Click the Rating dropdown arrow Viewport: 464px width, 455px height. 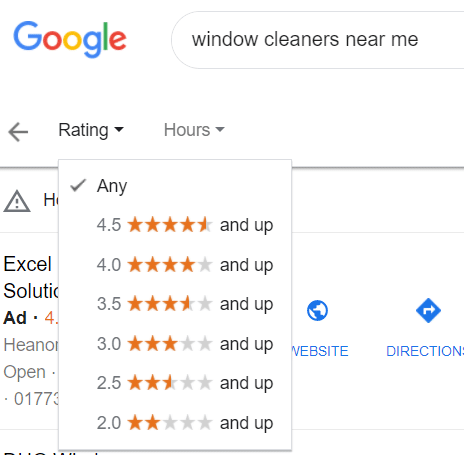pyautogui.click(x=119, y=129)
